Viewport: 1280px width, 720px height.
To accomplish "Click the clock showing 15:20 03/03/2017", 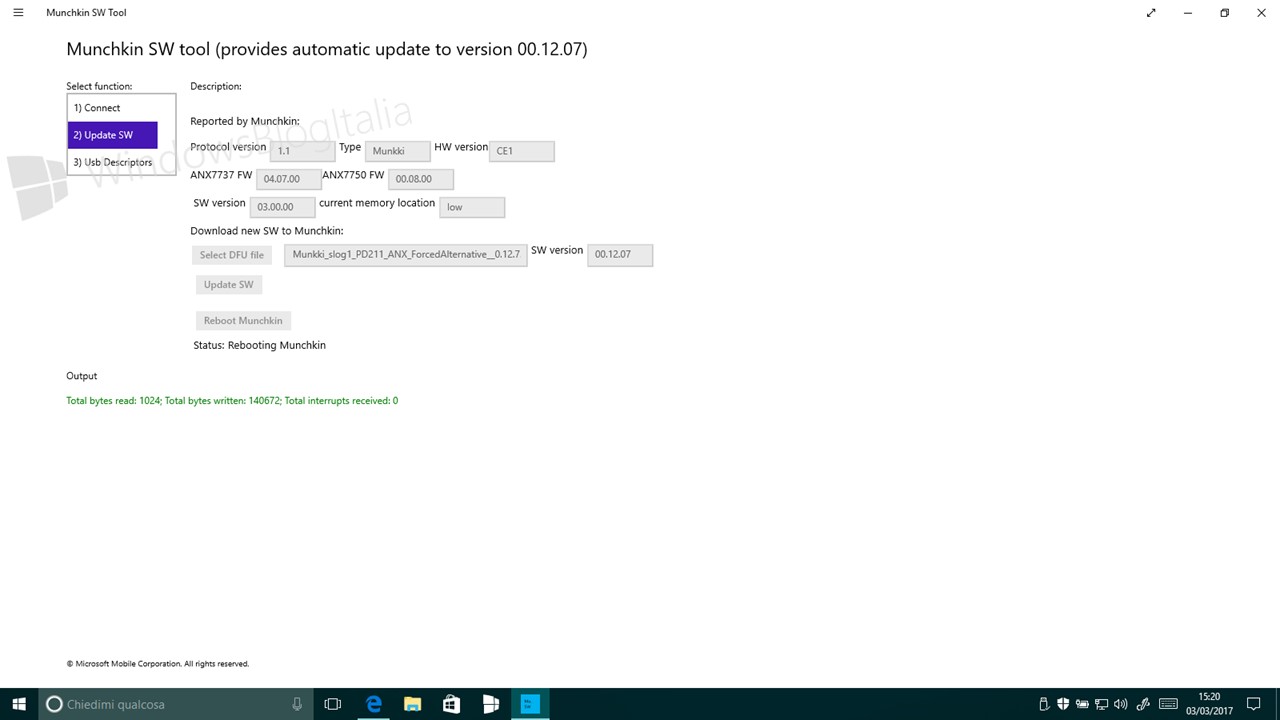I will [x=1209, y=704].
